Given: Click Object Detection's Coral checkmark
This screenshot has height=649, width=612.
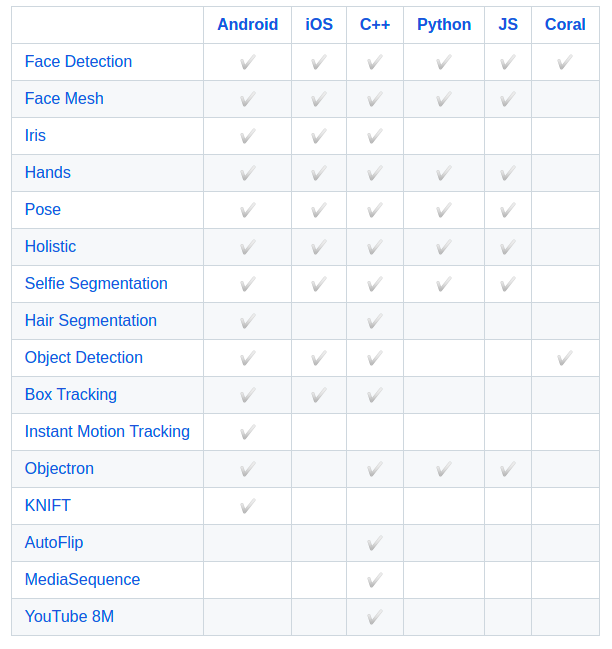Looking at the screenshot, I should pos(565,358).
